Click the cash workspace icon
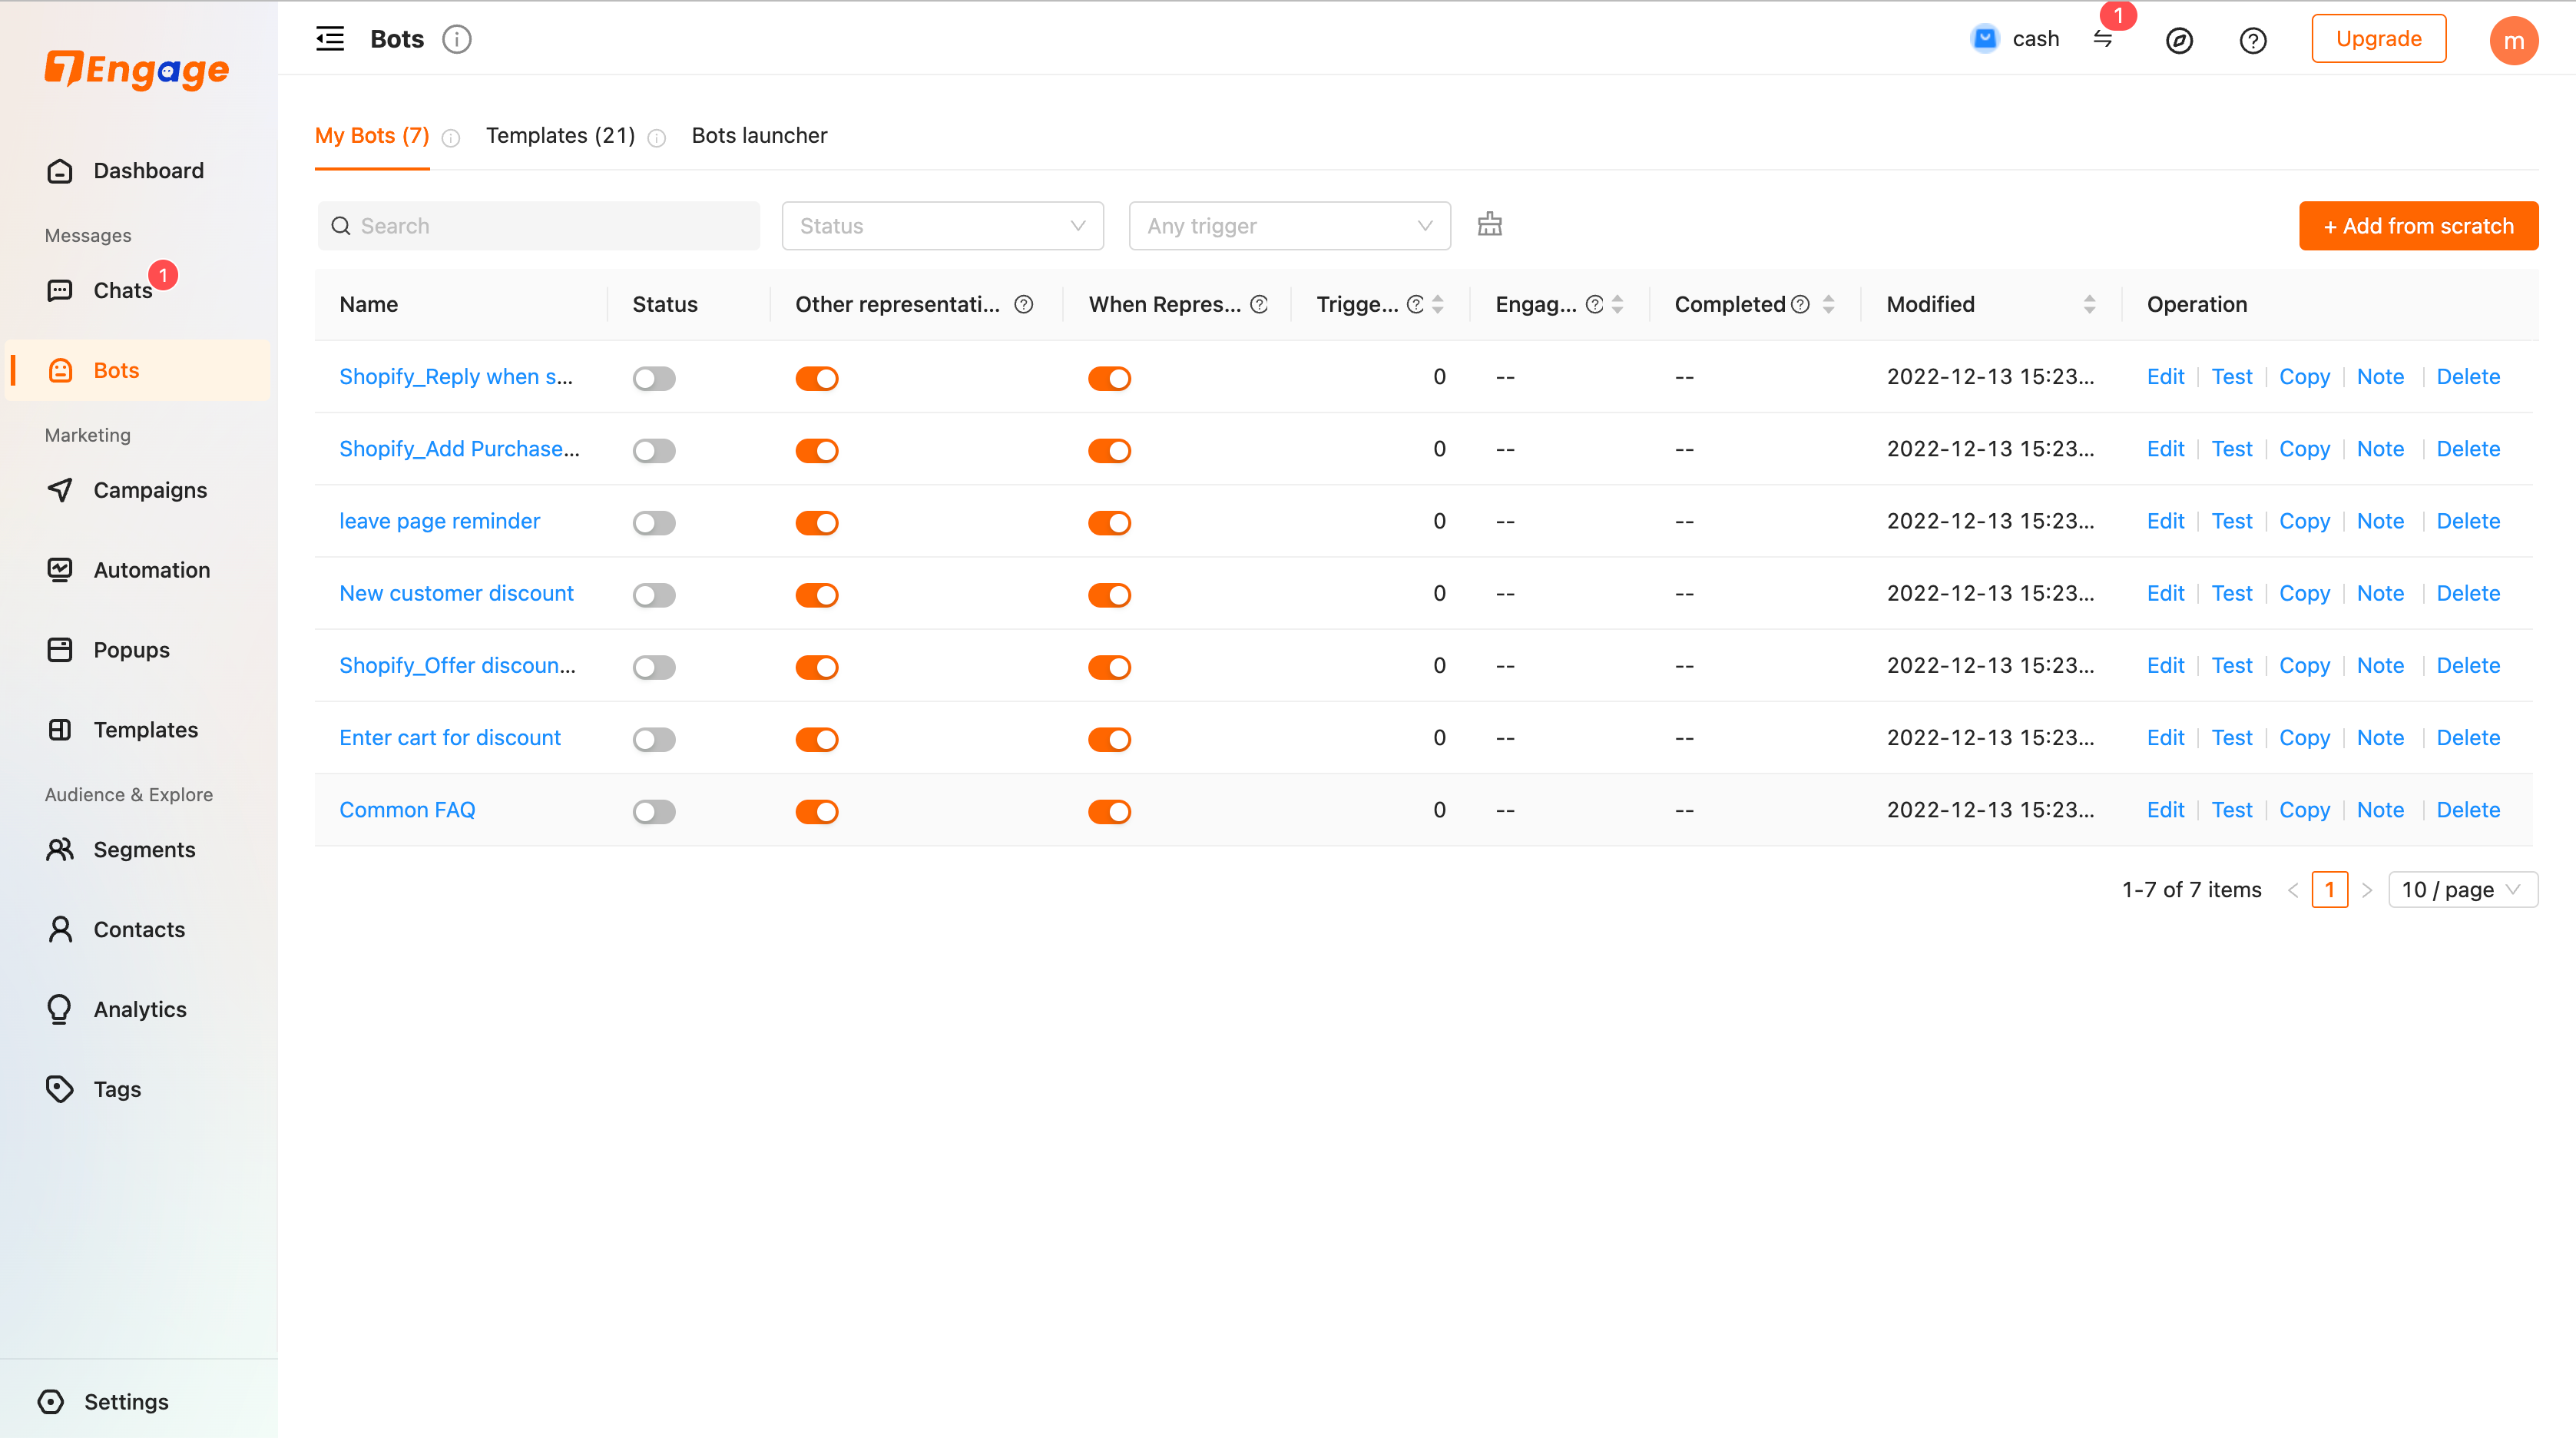 (1984, 39)
